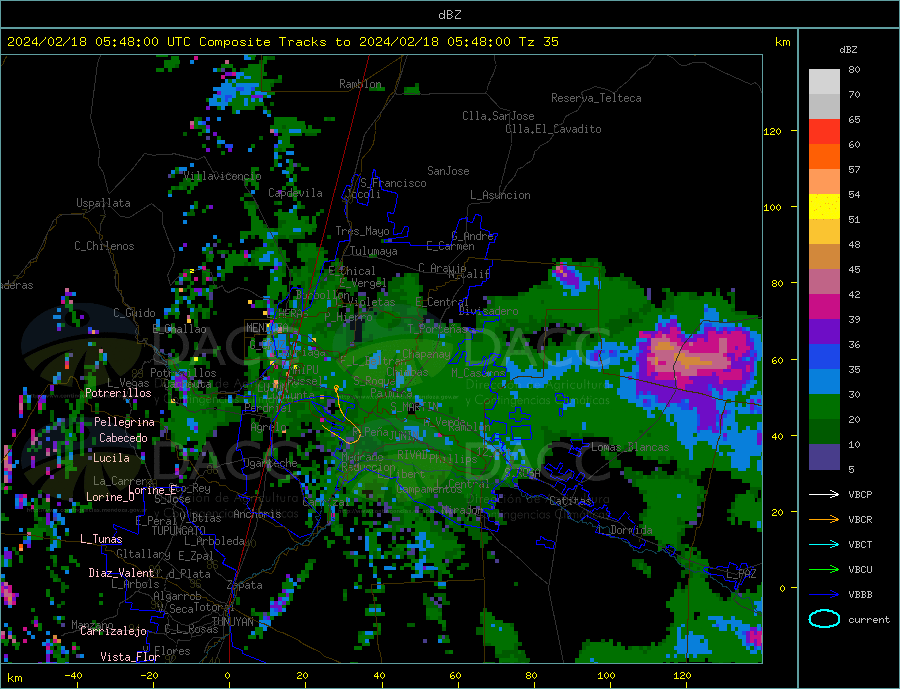Click the green VBCU arrow legend icon
The height and width of the screenshot is (689, 900).
tap(824, 570)
